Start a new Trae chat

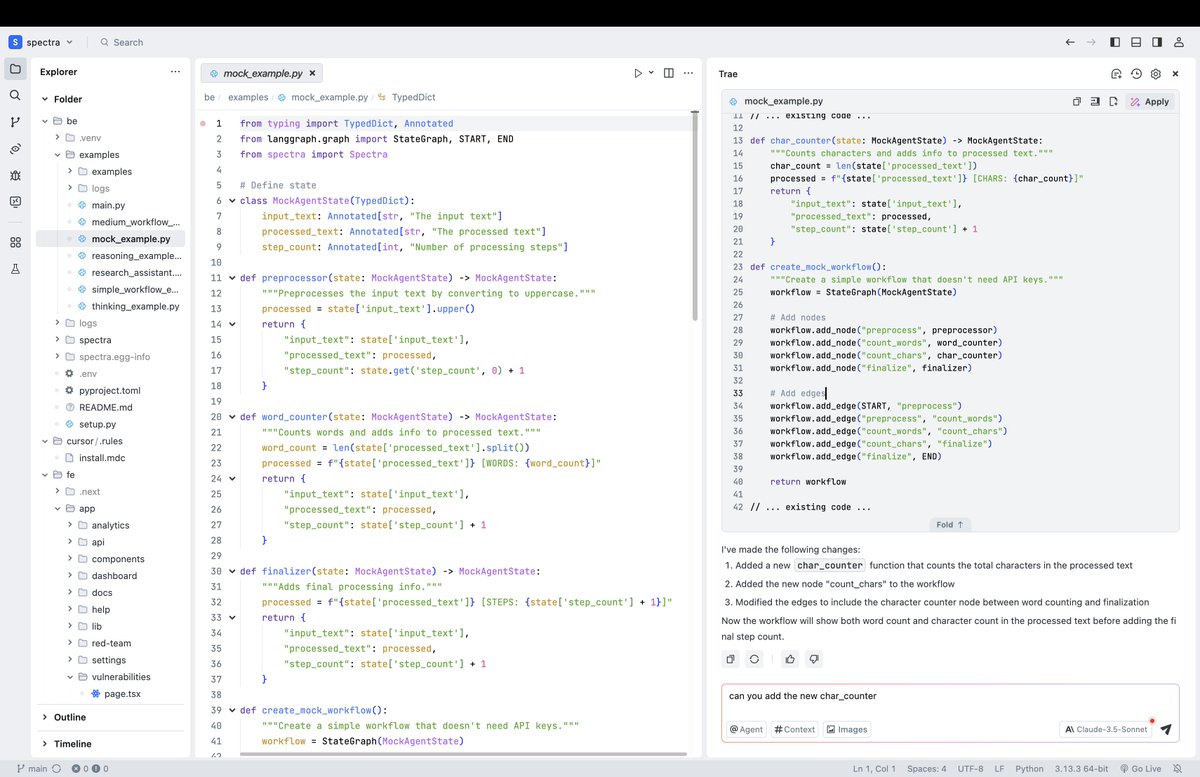click(x=1116, y=74)
